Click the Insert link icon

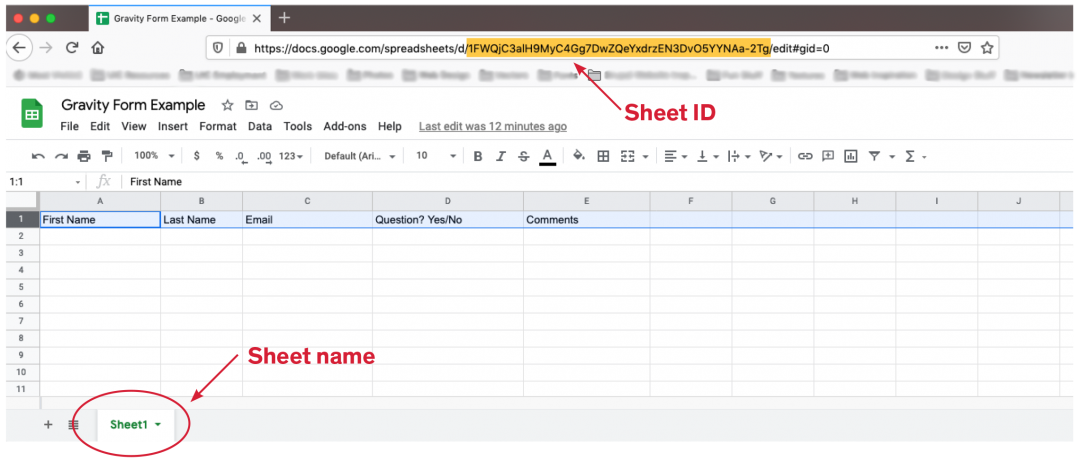coord(805,156)
